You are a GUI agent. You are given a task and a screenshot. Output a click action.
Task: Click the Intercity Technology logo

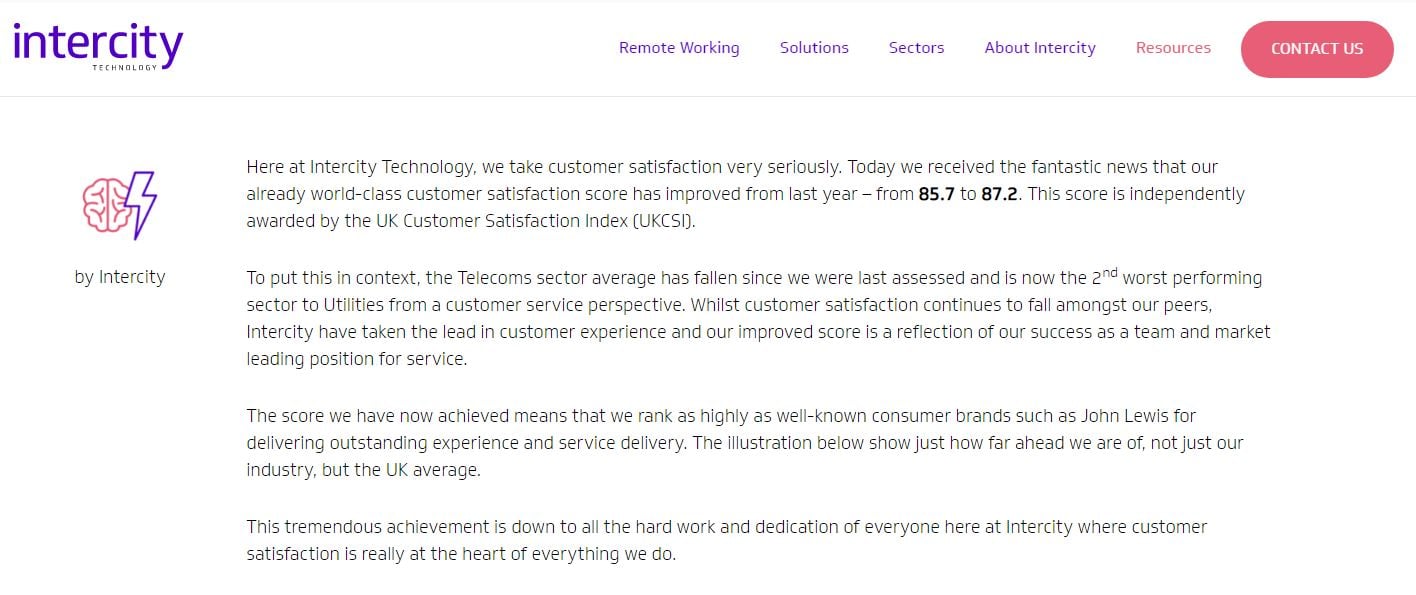tap(98, 46)
